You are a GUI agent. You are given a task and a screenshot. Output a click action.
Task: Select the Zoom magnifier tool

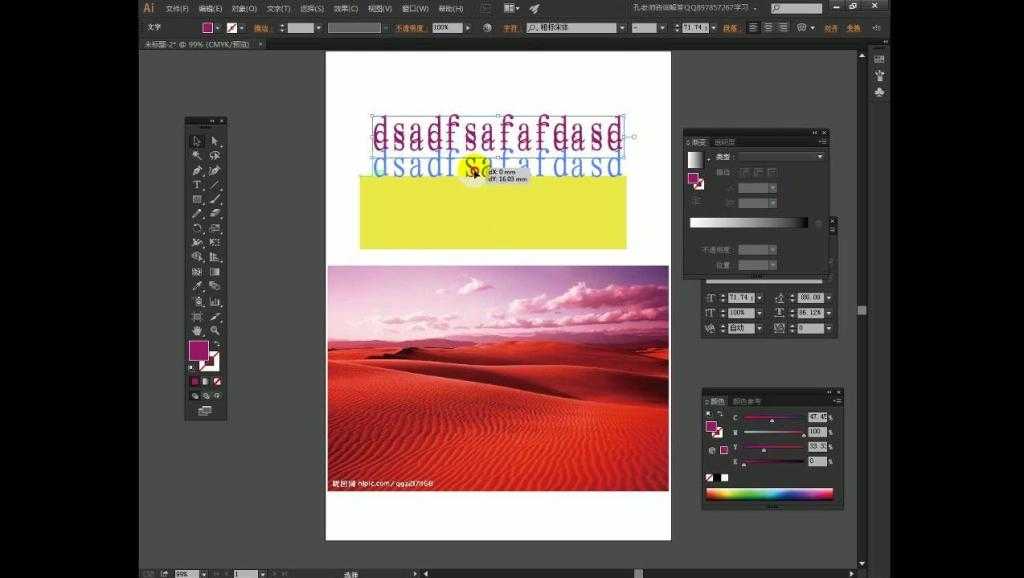[x=215, y=330]
